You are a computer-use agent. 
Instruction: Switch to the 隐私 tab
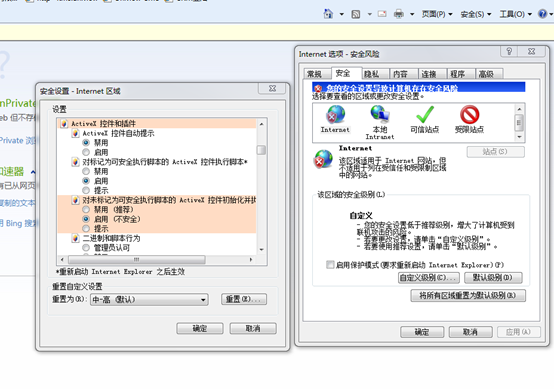372,74
